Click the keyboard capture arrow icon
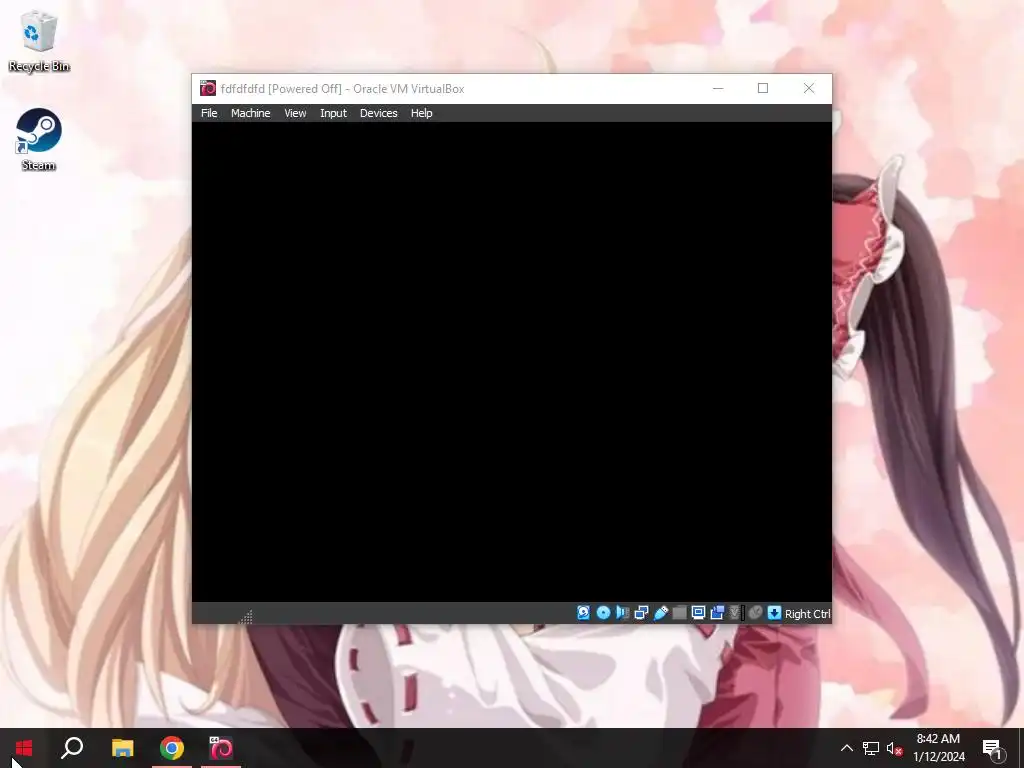 click(774, 613)
